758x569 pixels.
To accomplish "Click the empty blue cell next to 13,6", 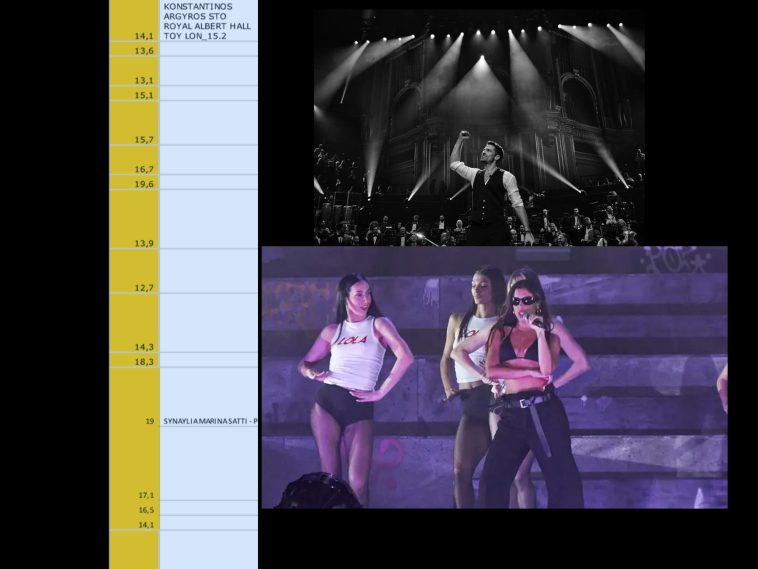I will [208, 50].
